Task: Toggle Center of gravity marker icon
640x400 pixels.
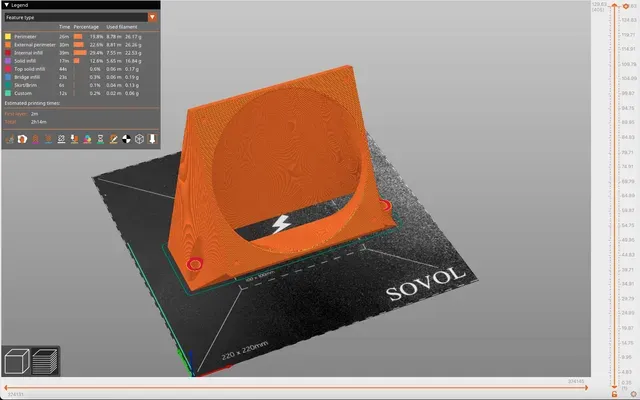Action: (x=127, y=139)
